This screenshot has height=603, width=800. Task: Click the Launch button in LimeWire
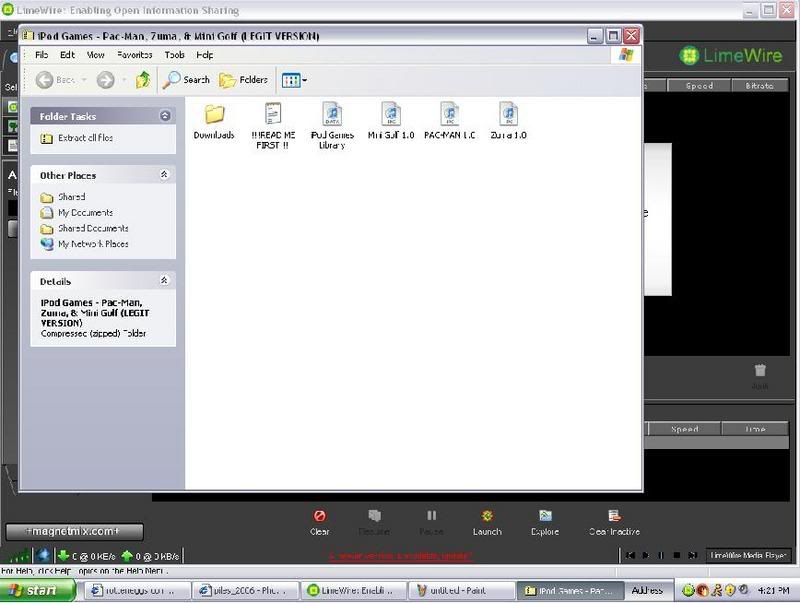pyautogui.click(x=487, y=522)
